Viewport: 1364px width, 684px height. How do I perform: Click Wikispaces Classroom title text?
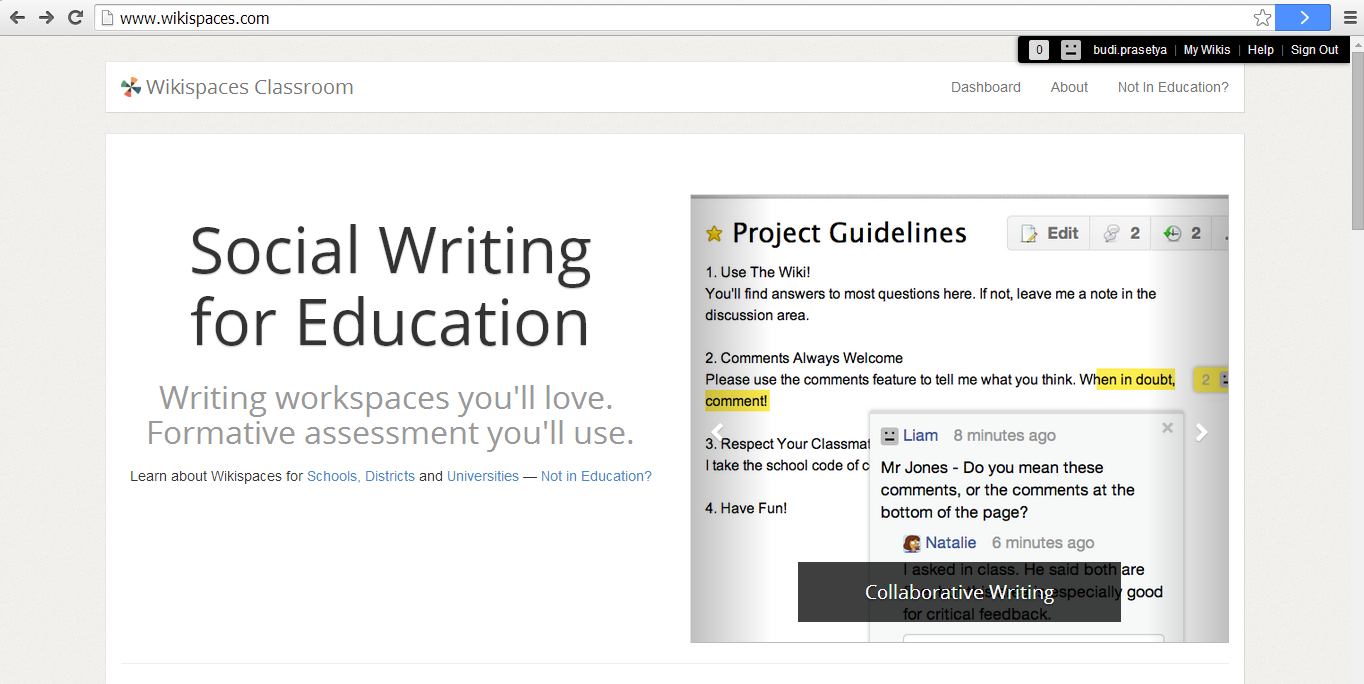click(x=250, y=87)
